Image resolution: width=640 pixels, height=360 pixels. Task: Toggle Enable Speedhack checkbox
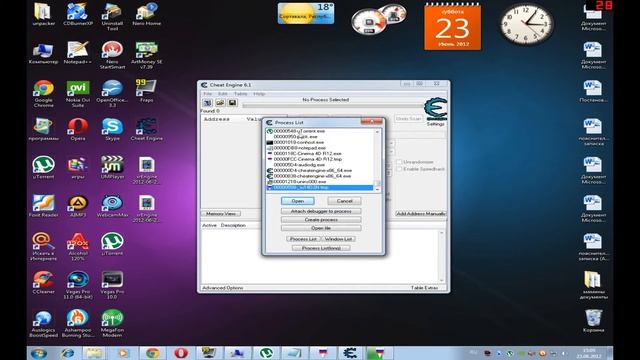coord(400,169)
